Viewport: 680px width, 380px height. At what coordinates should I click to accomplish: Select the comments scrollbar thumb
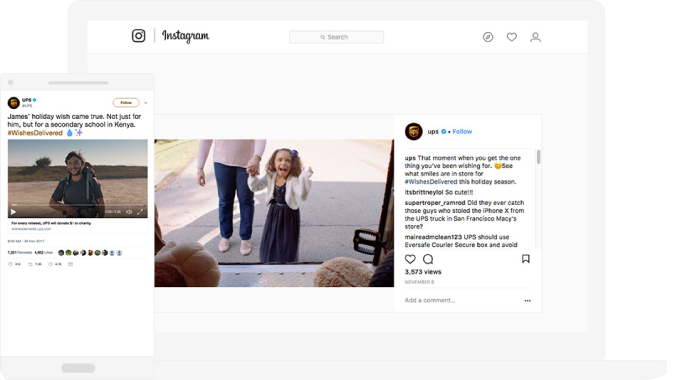539,157
